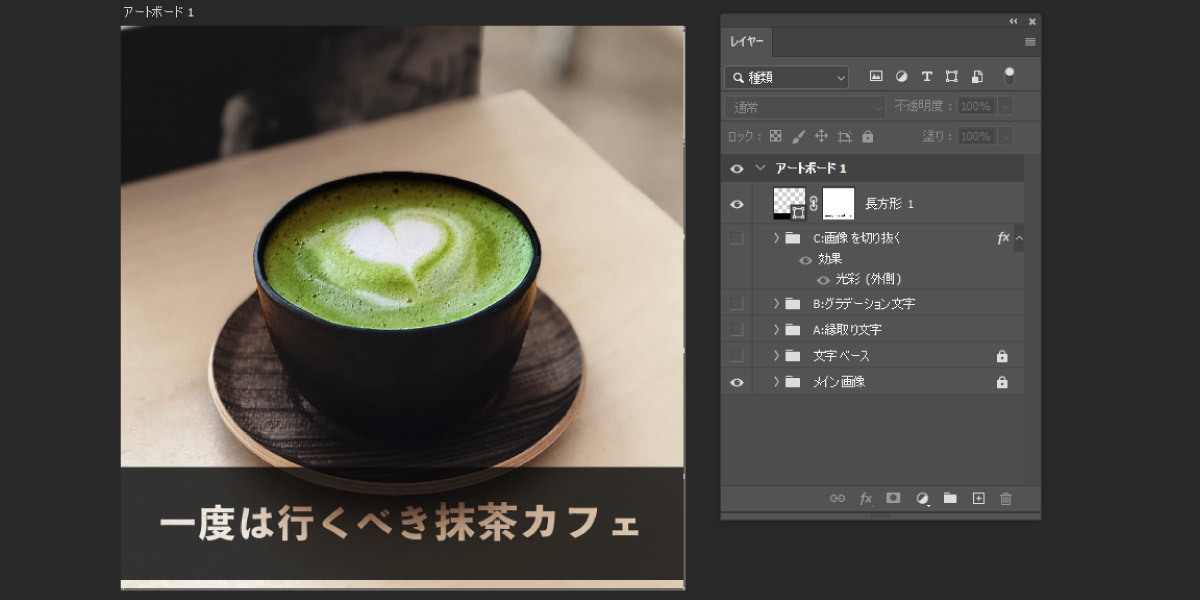
Task: Click the link layers icon
Action: [x=838, y=498]
